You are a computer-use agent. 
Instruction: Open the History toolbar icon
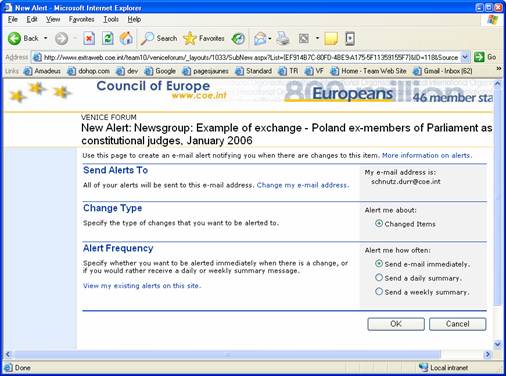[x=238, y=39]
